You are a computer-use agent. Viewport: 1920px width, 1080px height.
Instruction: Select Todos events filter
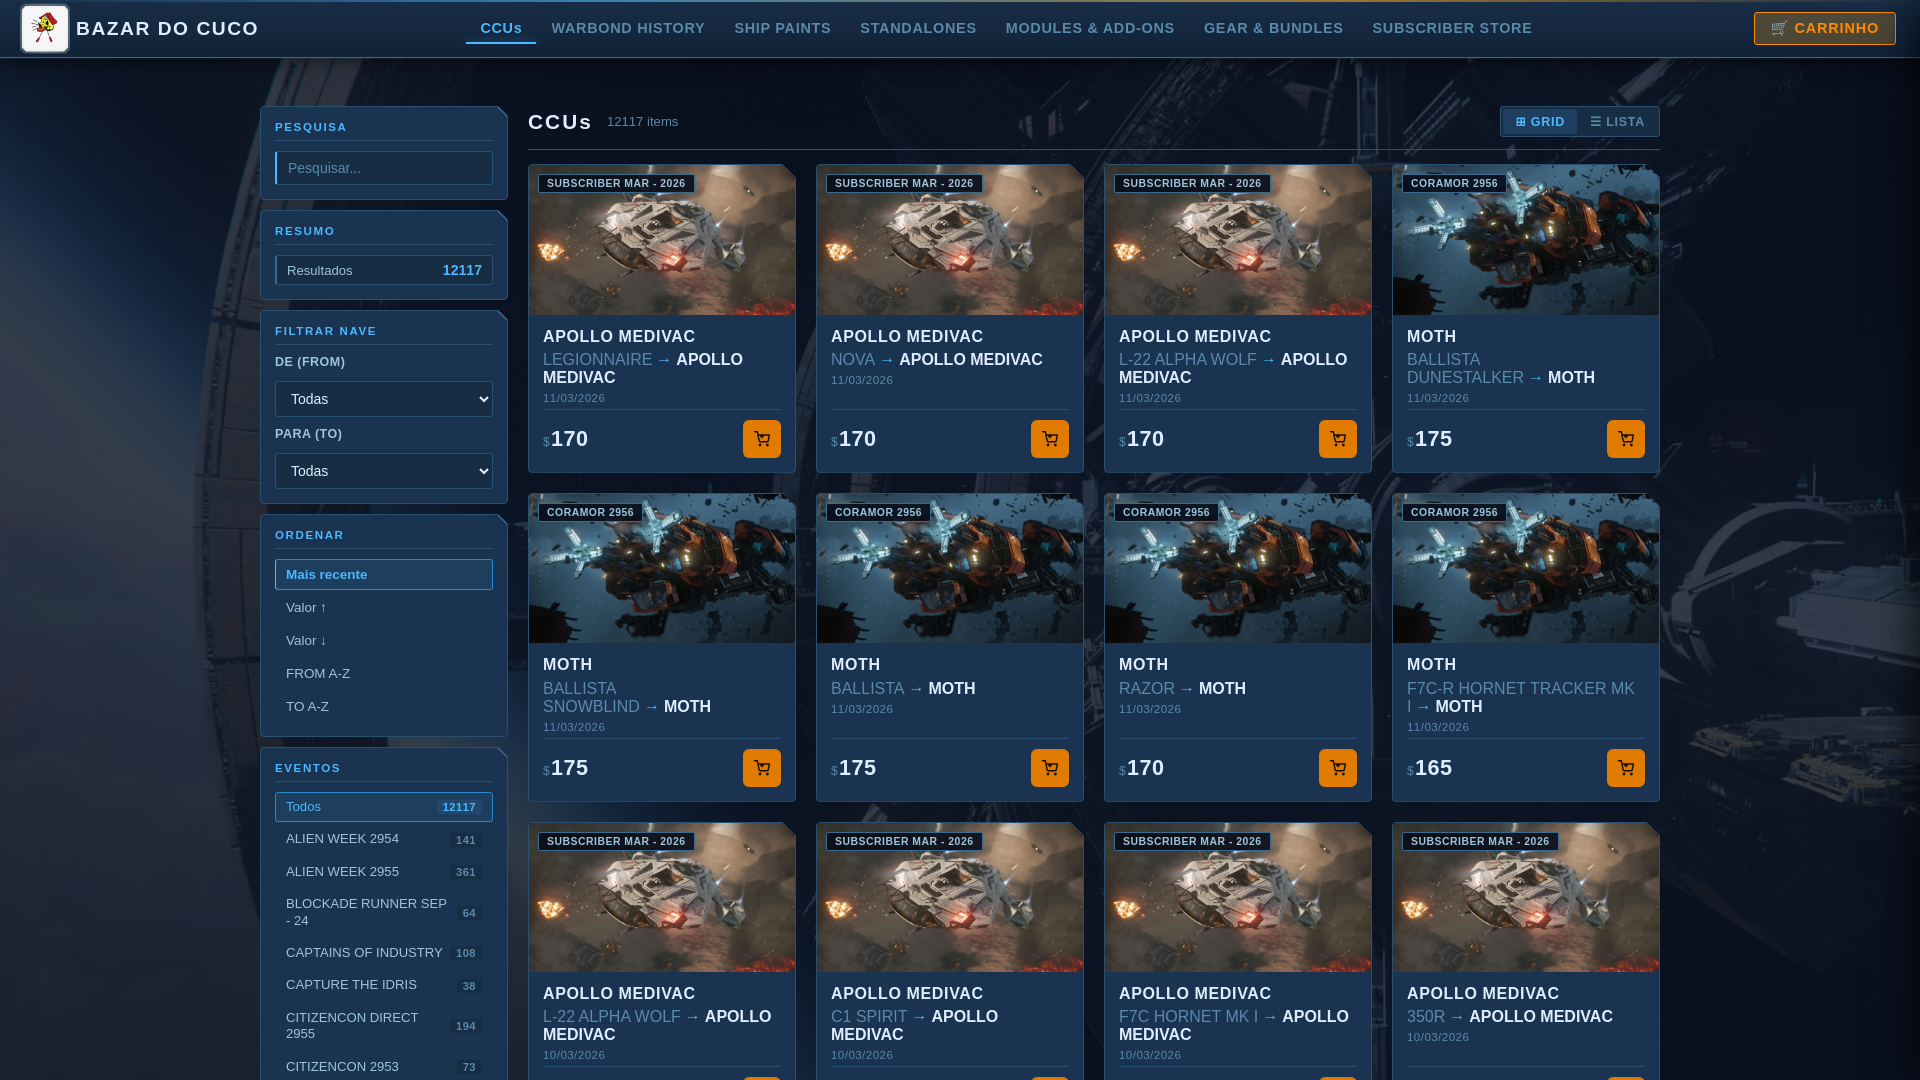[x=384, y=807]
